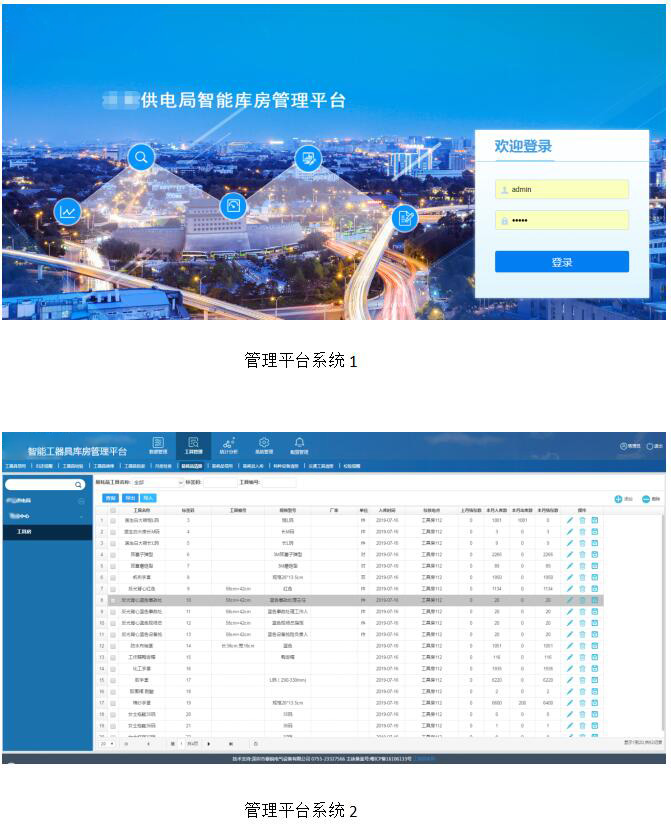The height and width of the screenshot is (825, 671).
Task: Open the page size dropdown showing 20
Action: [x=109, y=744]
